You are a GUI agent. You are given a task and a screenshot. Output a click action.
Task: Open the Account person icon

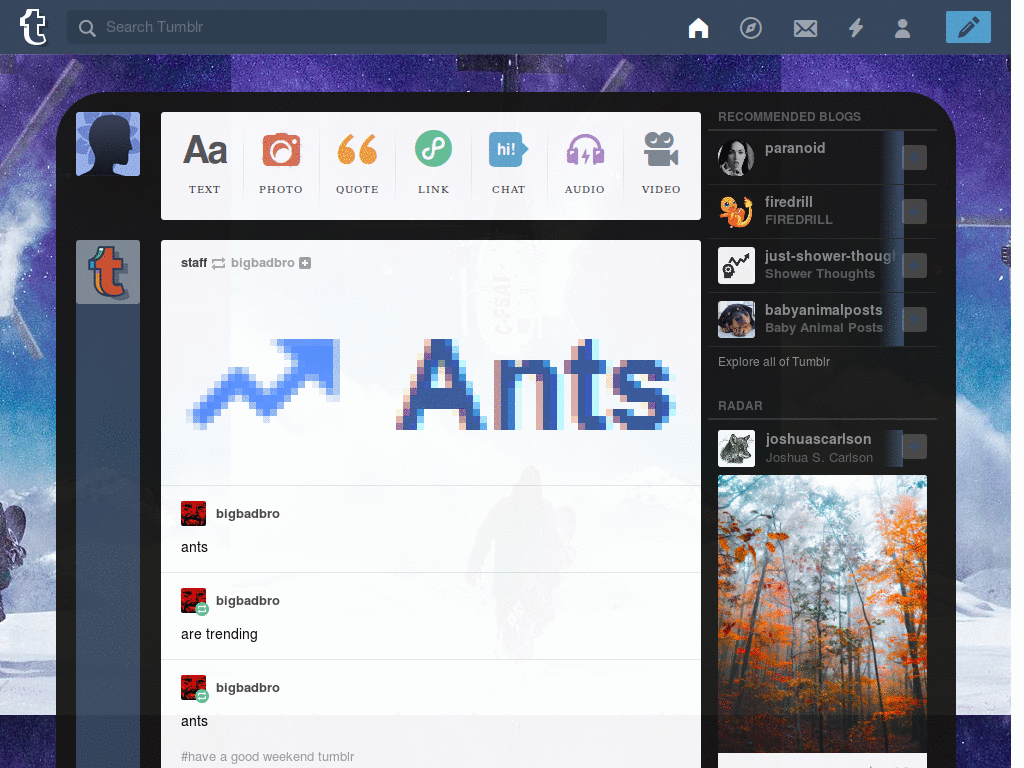click(x=902, y=28)
